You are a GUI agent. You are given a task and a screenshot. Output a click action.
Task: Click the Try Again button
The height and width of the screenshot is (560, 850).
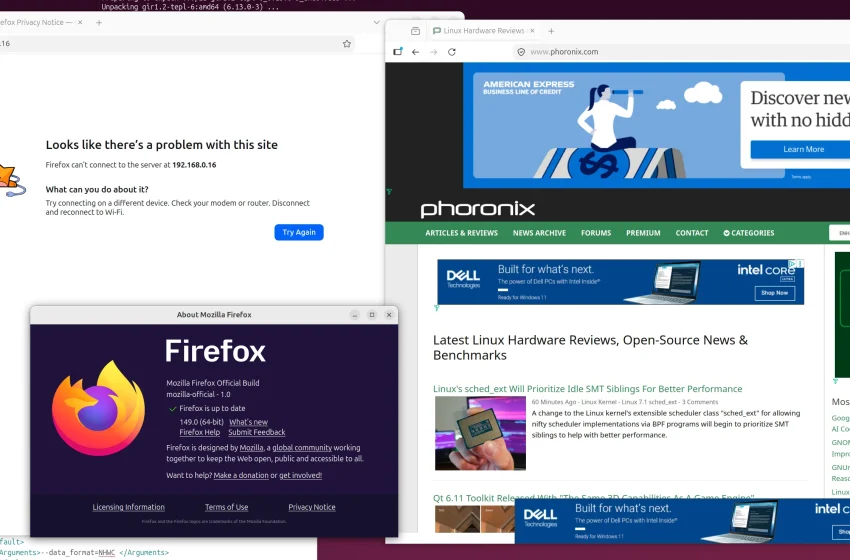coord(299,232)
